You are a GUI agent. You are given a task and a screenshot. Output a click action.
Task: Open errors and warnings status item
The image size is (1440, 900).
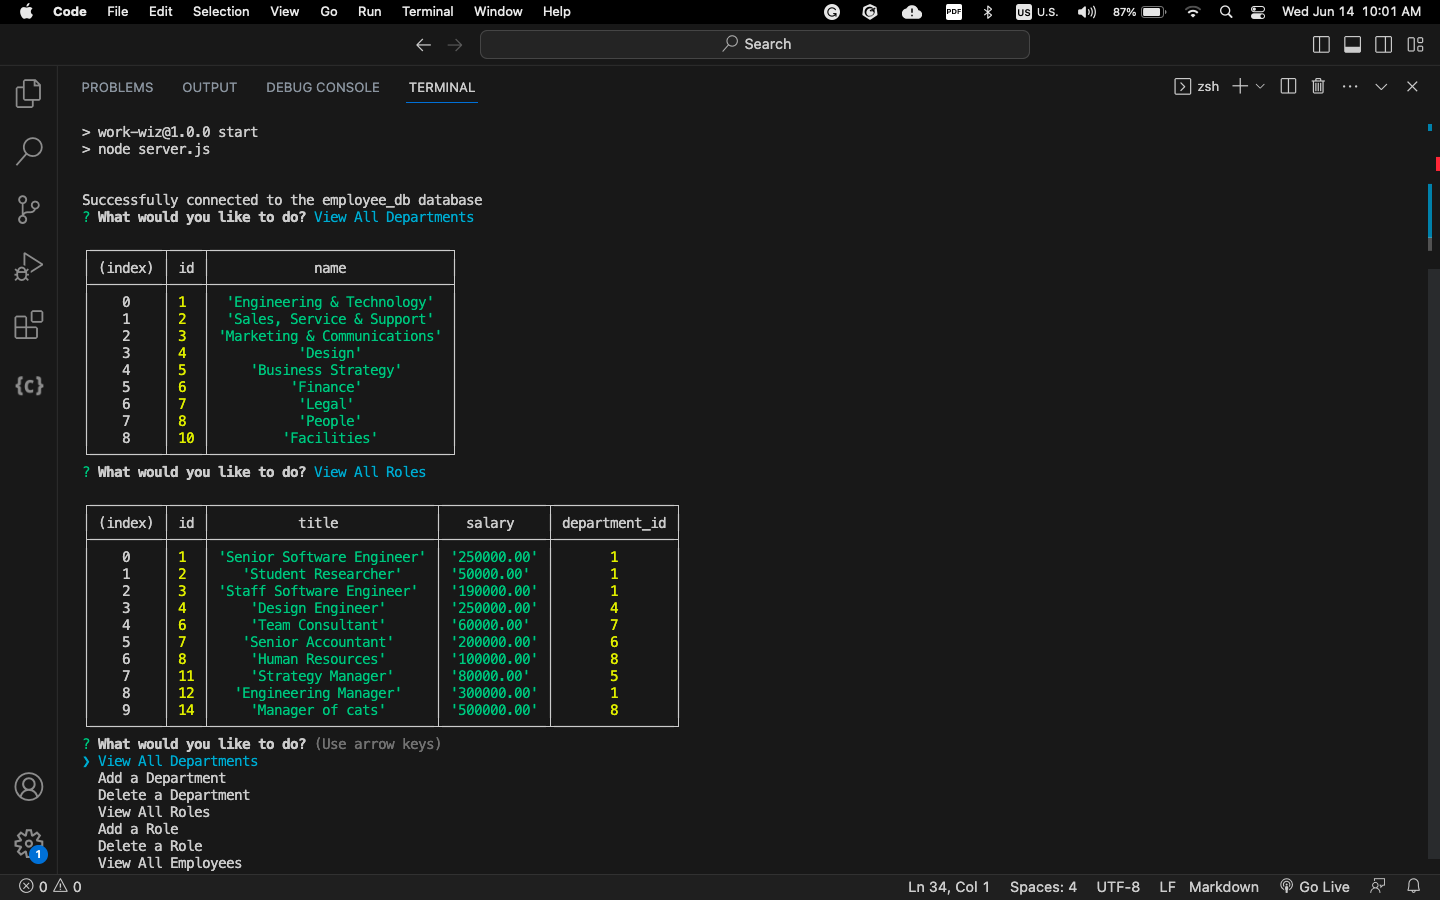point(50,887)
